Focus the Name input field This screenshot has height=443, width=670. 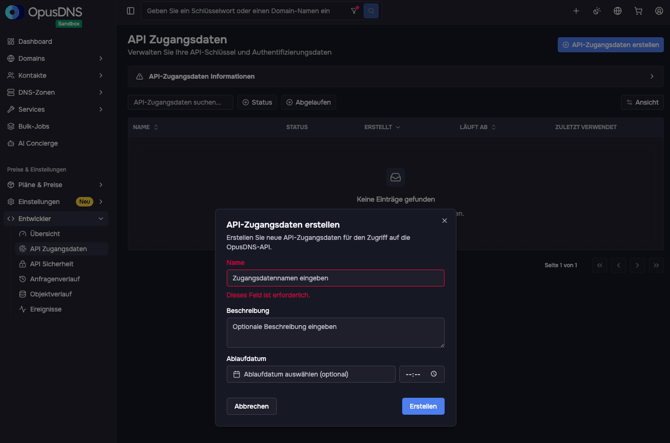pyautogui.click(x=335, y=278)
